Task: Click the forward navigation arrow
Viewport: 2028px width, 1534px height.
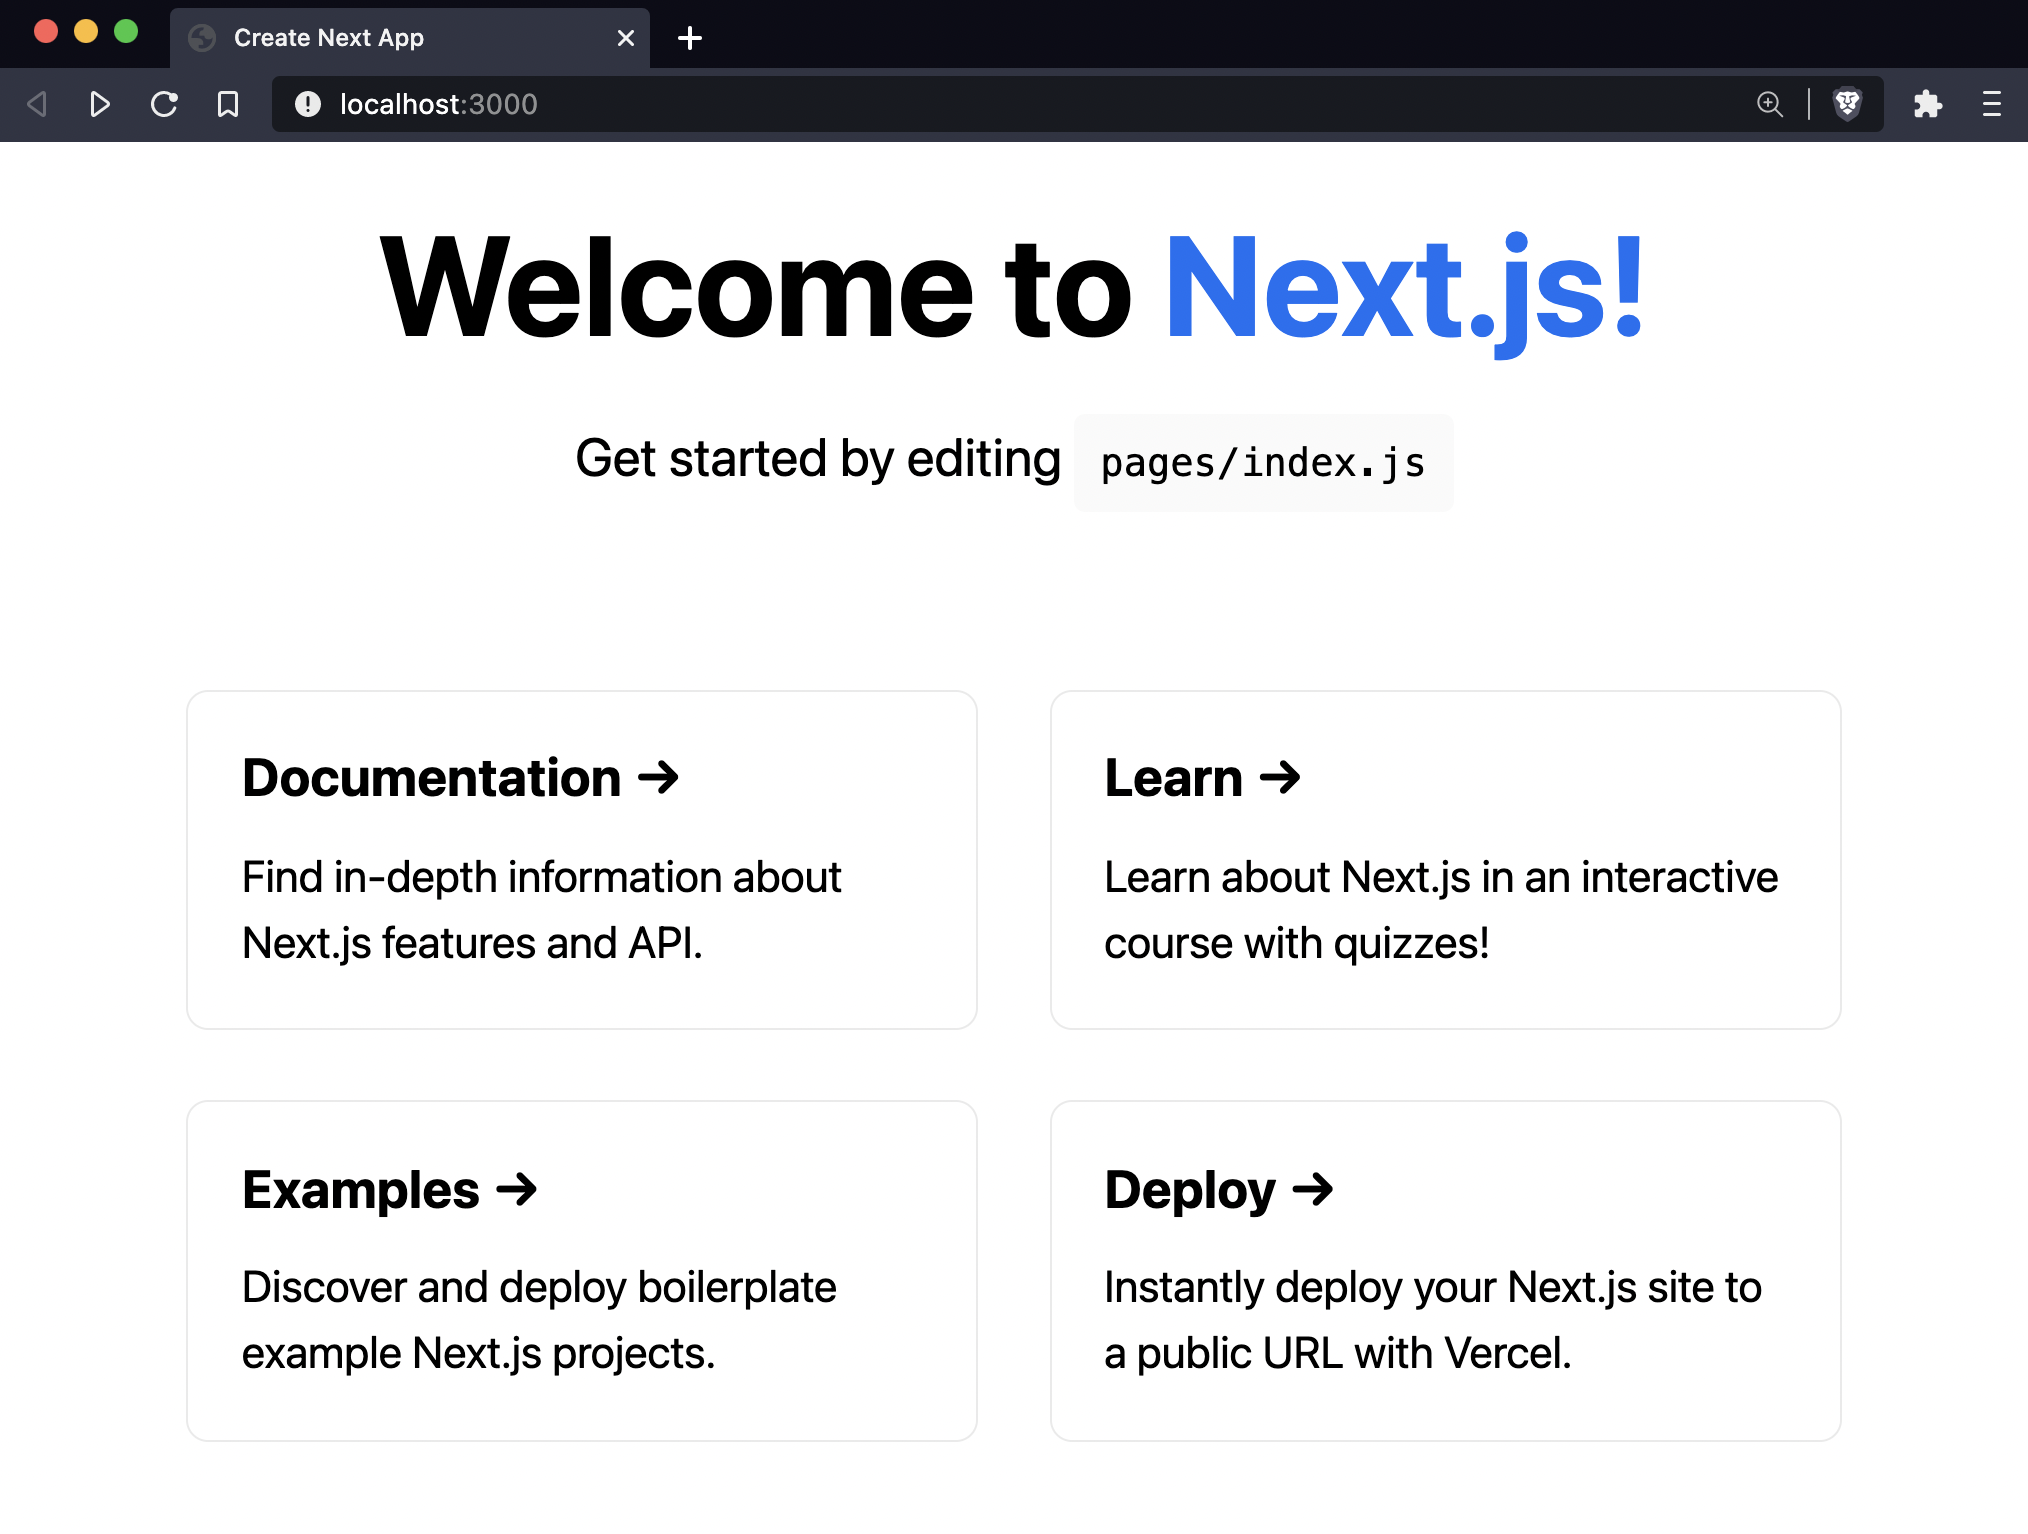Action: [x=99, y=104]
